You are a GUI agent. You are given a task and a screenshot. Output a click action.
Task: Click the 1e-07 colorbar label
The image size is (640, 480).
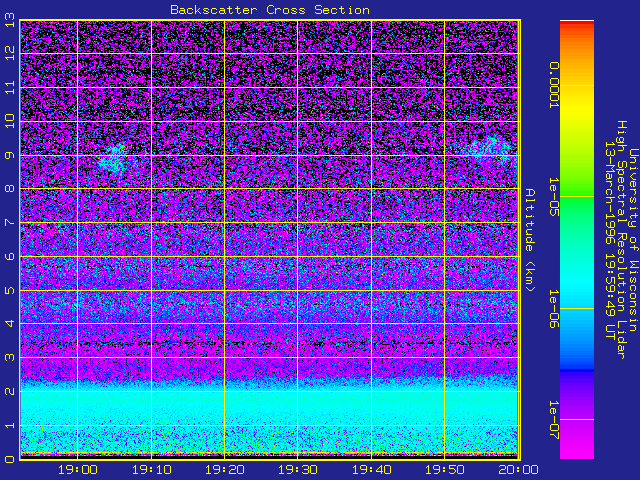tap(553, 420)
